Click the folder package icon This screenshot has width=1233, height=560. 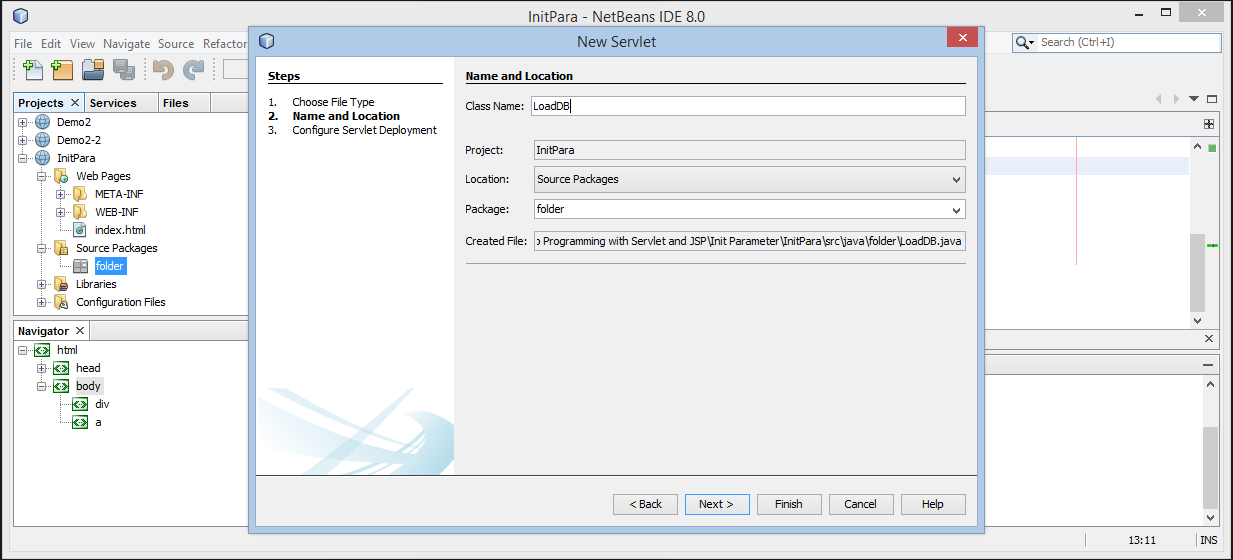[x=80, y=266]
